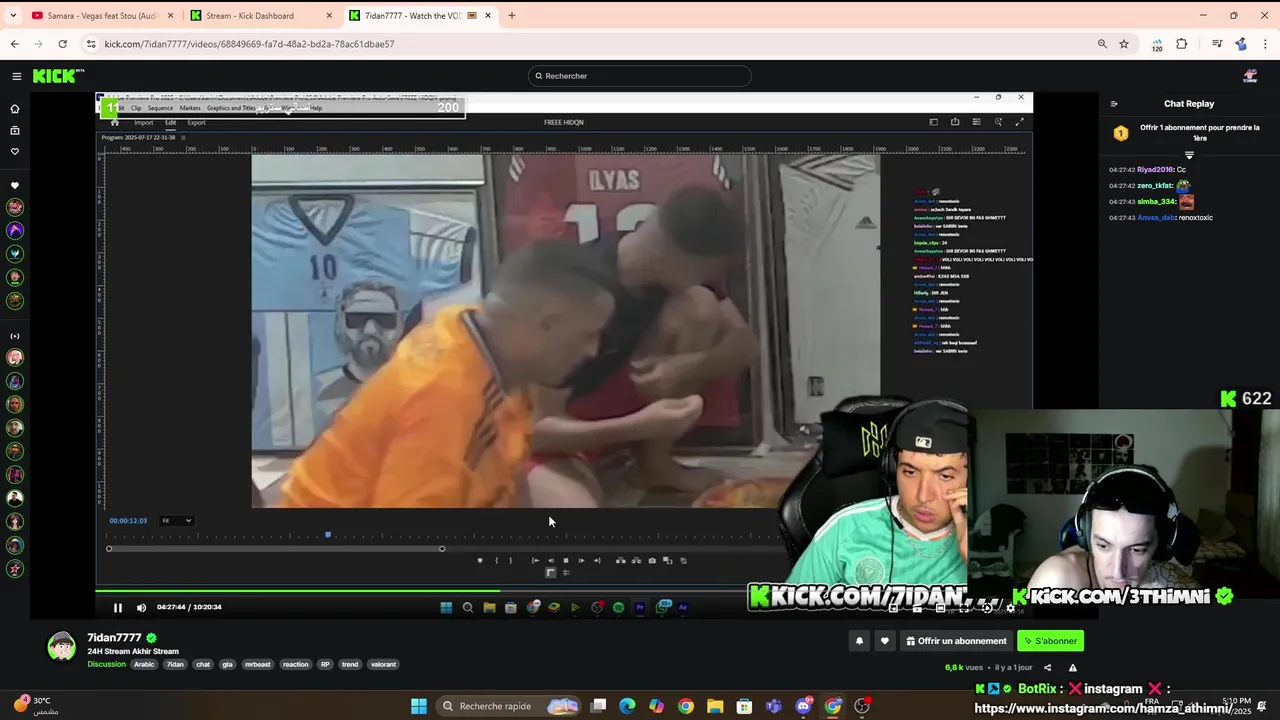Expand the chat scroll-down arrow indicator
1280x720 pixels.
click(1189, 155)
